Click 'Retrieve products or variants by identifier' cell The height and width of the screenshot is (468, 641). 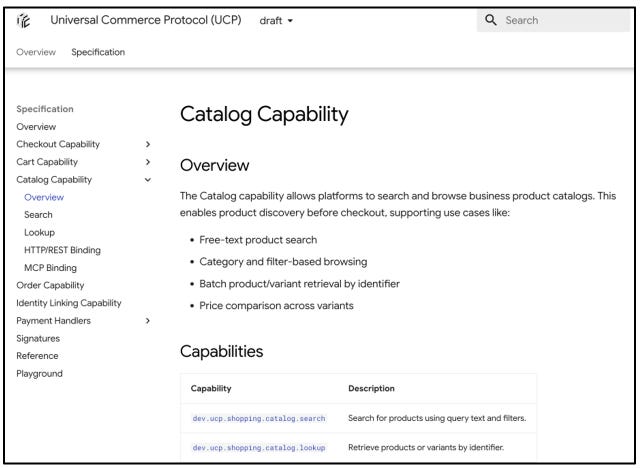click(426, 448)
